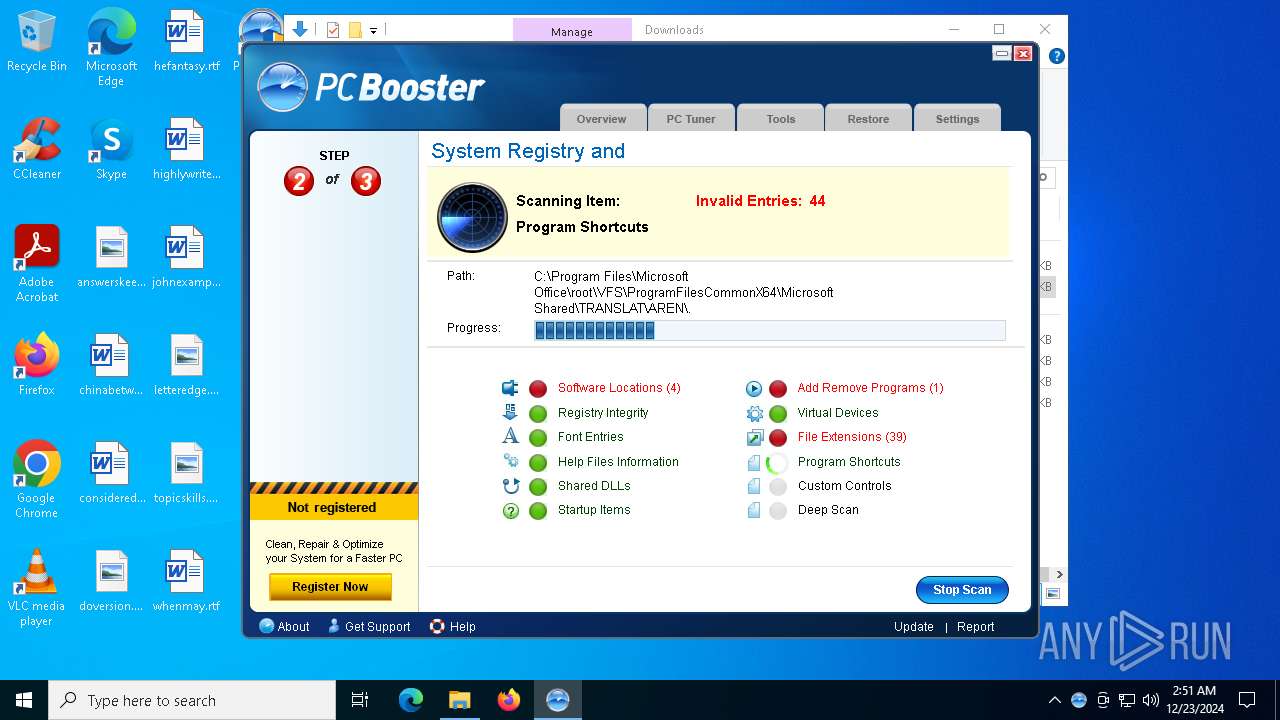The width and height of the screenshot is (1280, 720).
Task: Click the Explorer window help icon
Action: coord(1056,56)
